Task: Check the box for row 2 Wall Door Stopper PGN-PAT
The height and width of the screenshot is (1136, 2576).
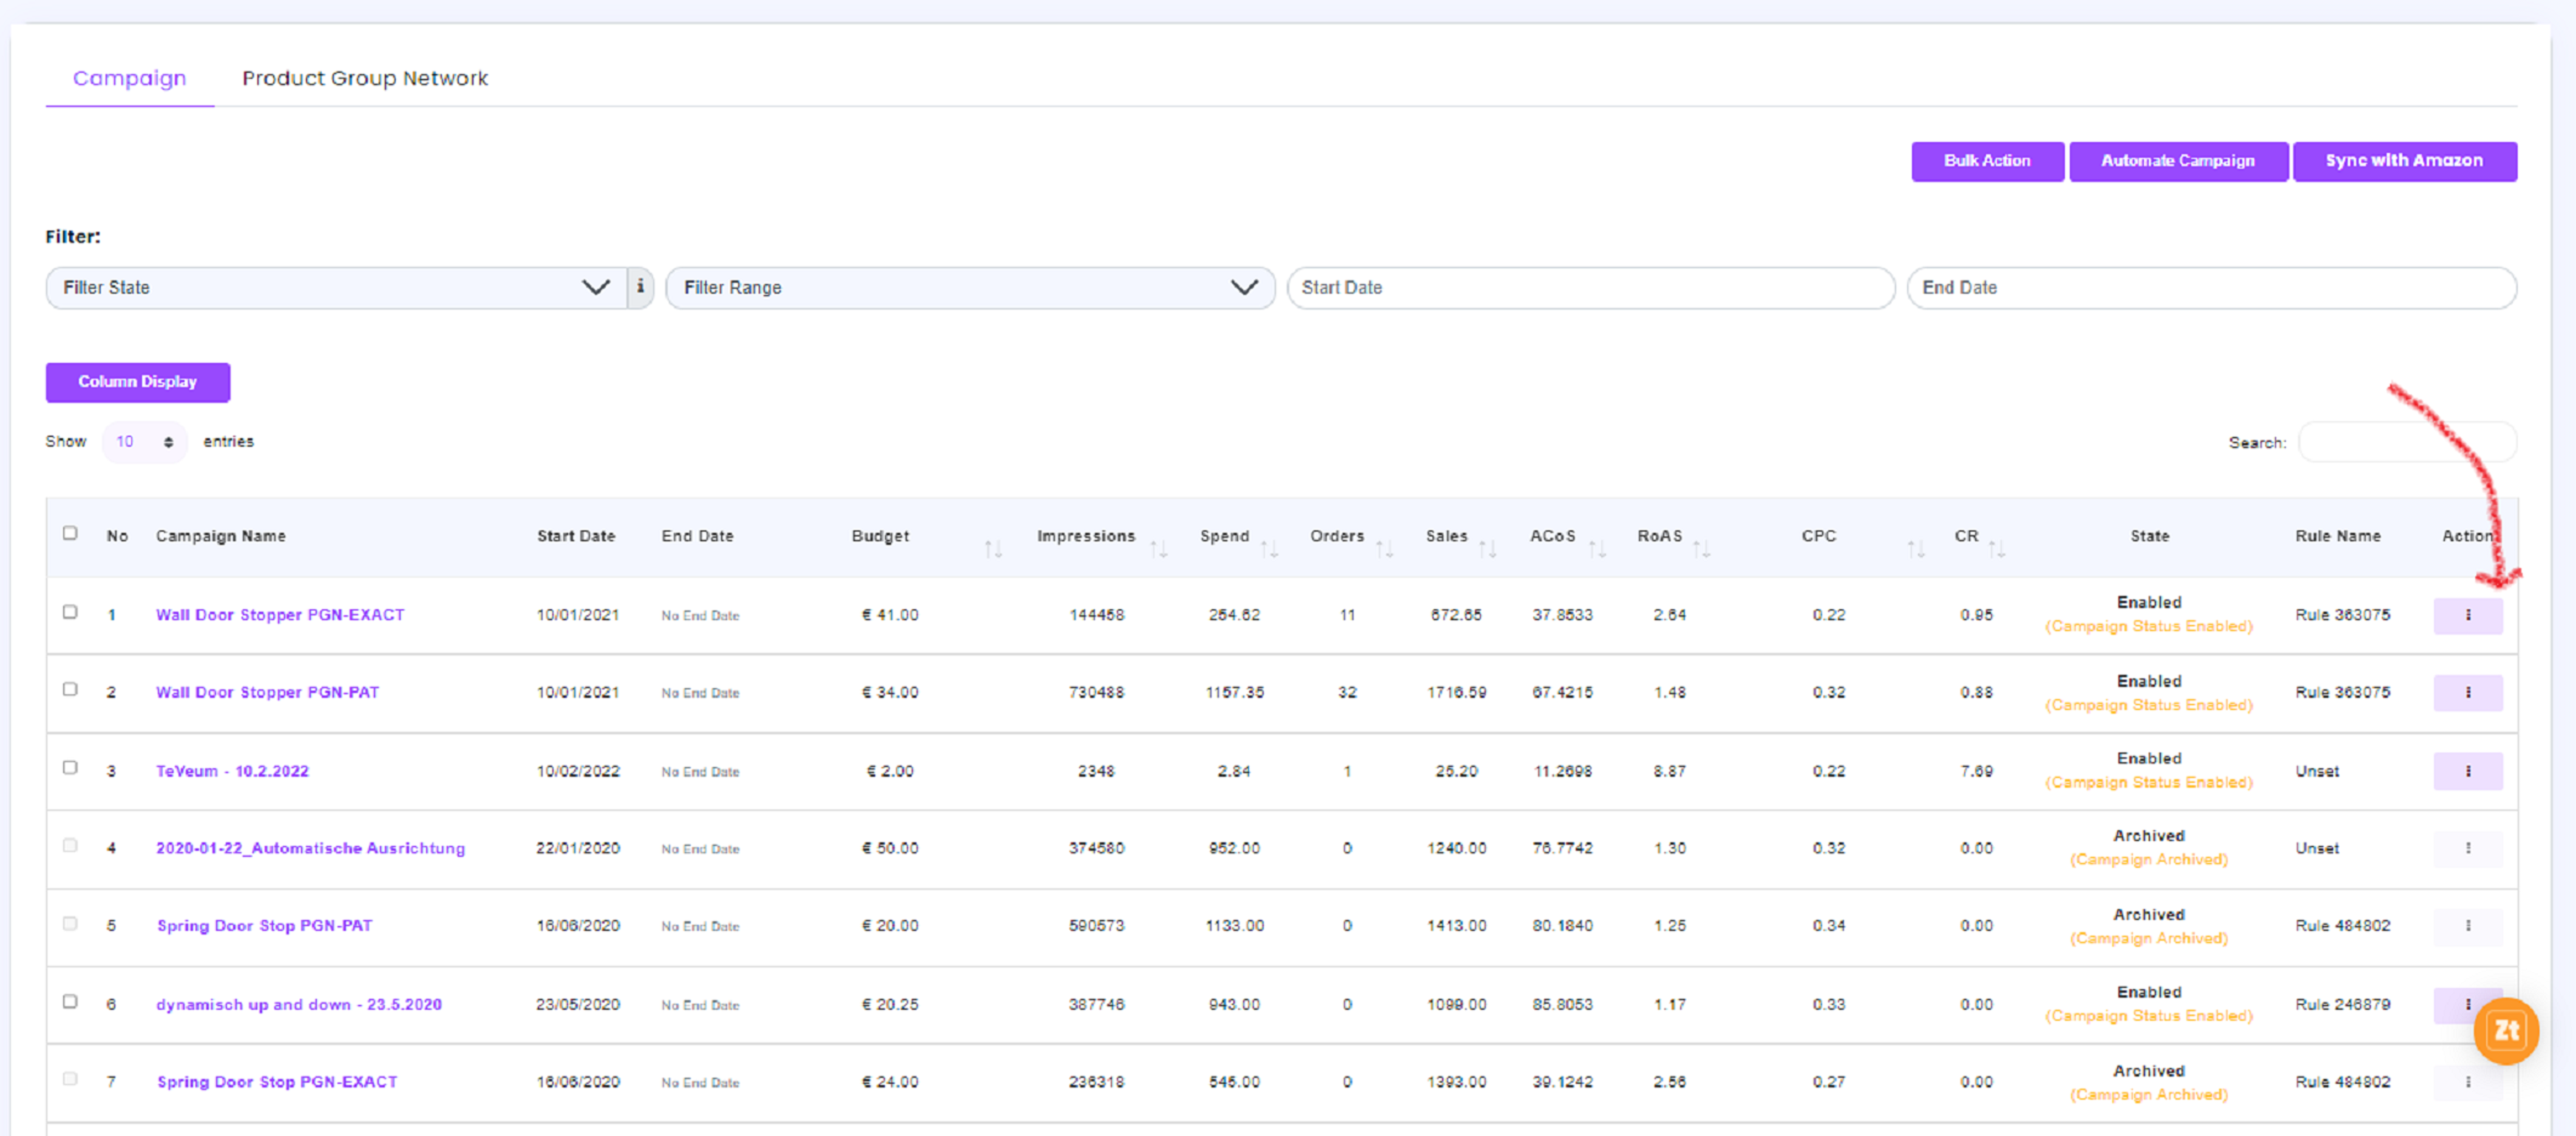Action: pos(70,689)
